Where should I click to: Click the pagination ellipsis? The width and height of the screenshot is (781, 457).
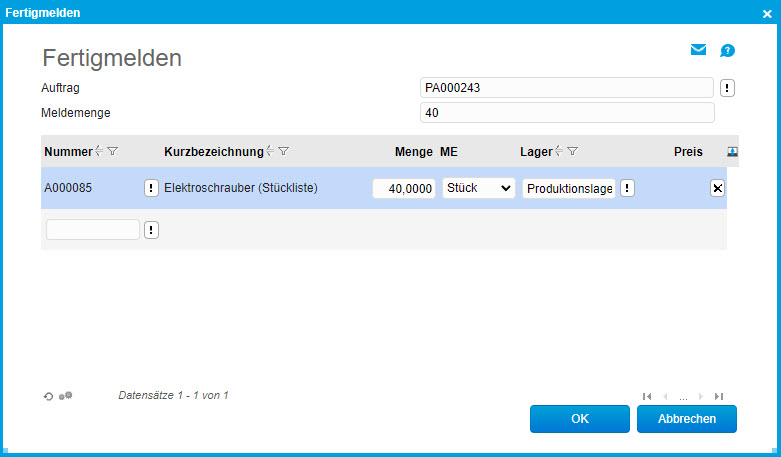coord(683,397)
